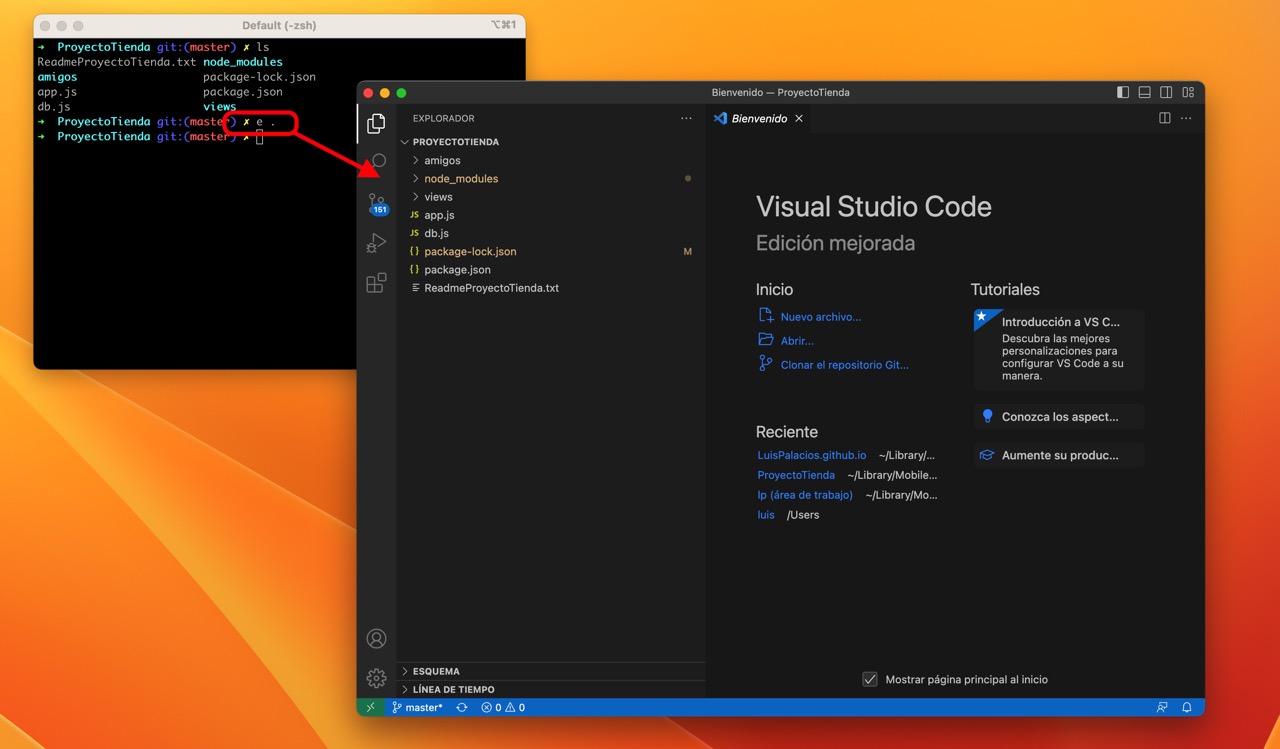Click the lightbulb icon on 'Conozca los aspect...'
Screen dimensions: 1280x749
point(988,417)
